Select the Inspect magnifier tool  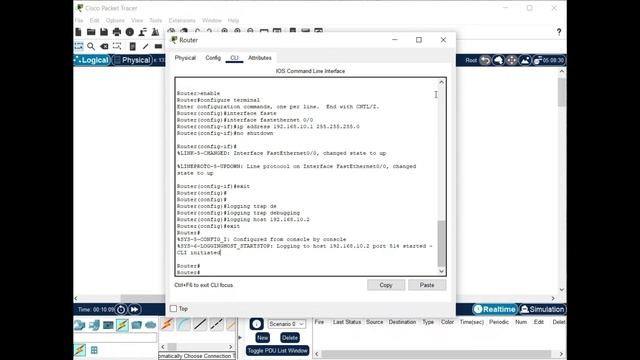click(x=91, y=47)
